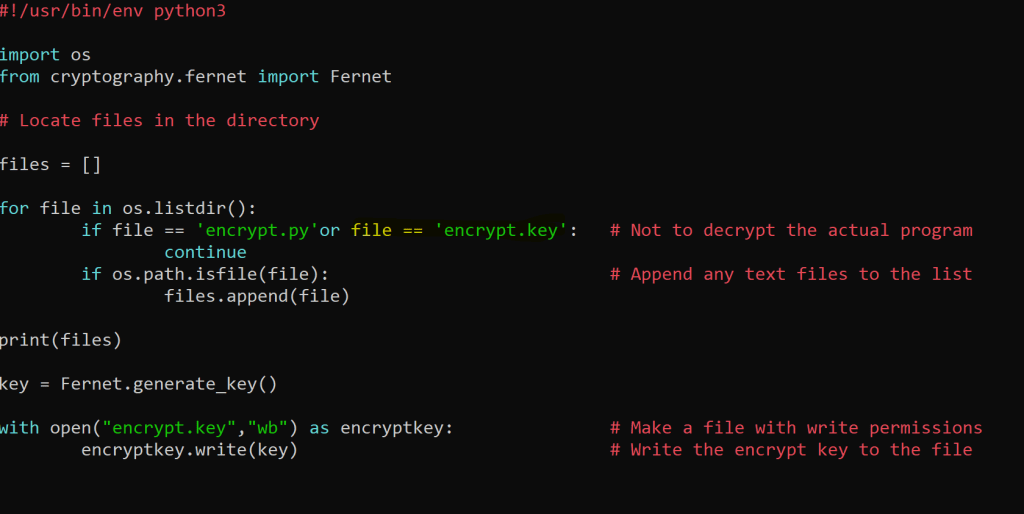This screenshot has width=1024, height=514.
Task: Click the 'encrypt.py' string literal
Action: click(257, 230)
